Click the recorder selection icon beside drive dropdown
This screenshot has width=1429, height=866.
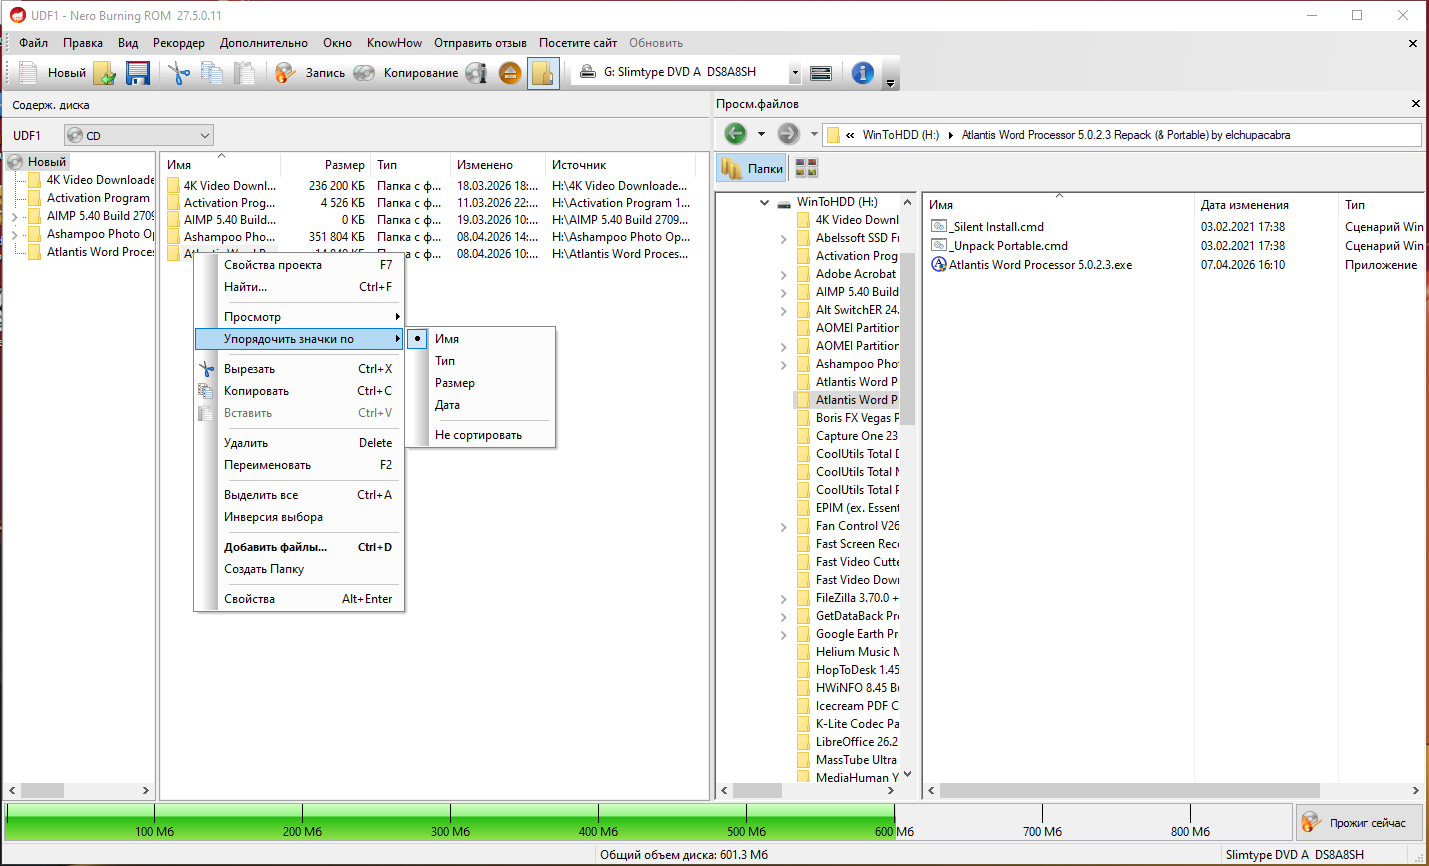821,73
